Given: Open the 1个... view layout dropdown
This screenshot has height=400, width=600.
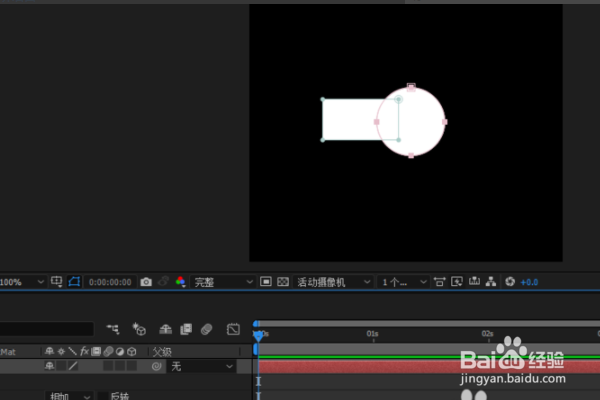Looking at the screenshot, I should [x=403, y=282].
